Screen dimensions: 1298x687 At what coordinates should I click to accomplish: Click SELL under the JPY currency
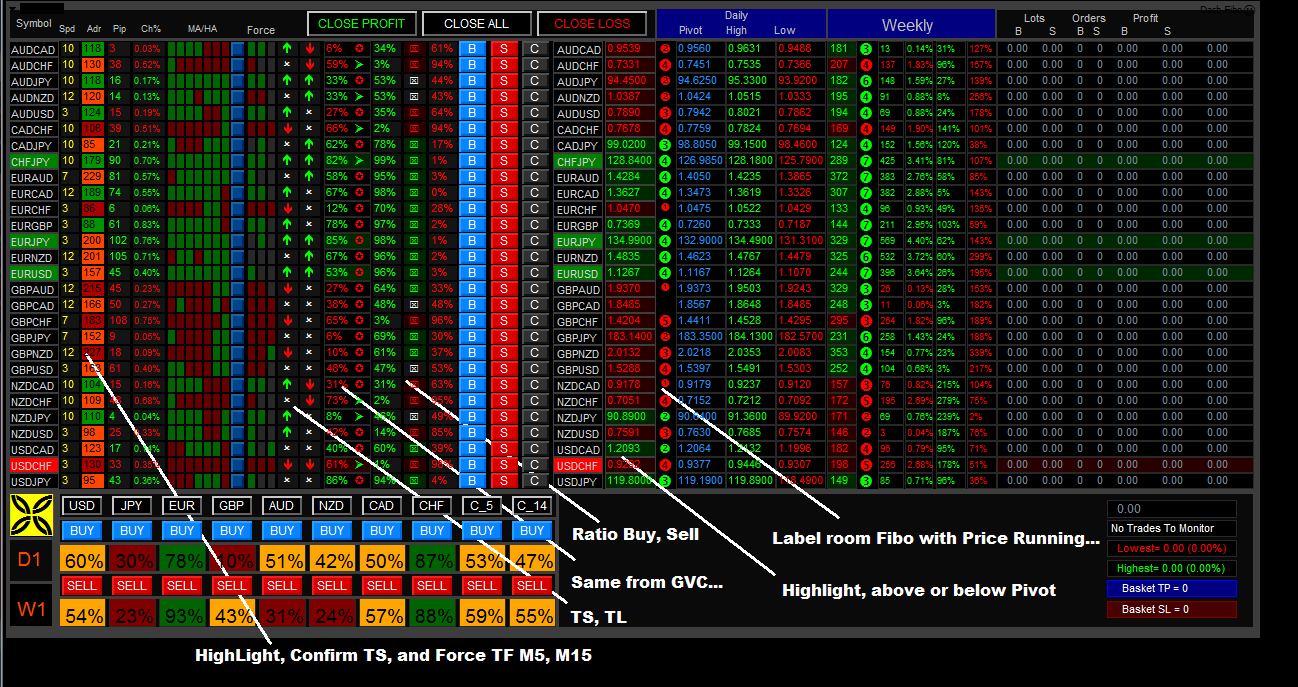click(x=132, y=585)
